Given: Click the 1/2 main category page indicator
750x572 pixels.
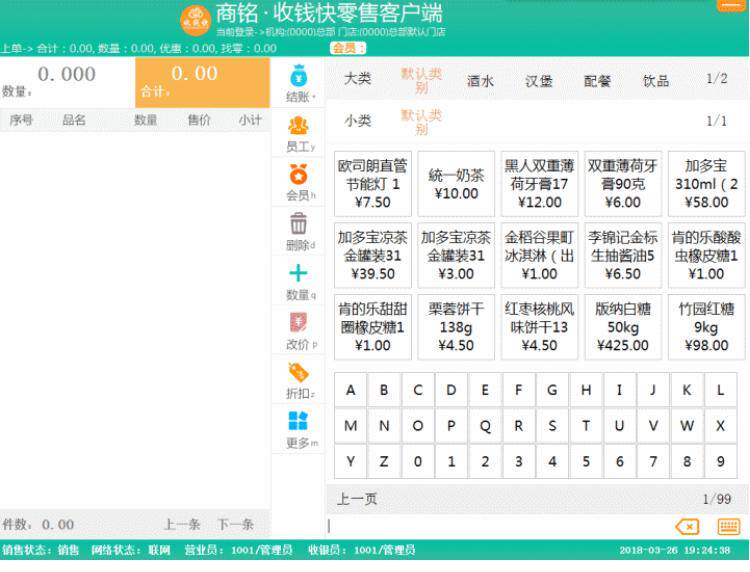Looking at the screenshot, I should (x=717, y=78).
